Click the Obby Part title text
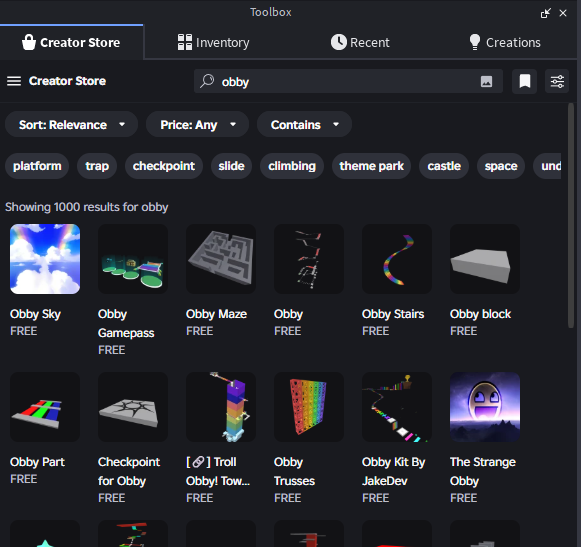The width and height of the screenshot is (581, 547). [37, 462]
